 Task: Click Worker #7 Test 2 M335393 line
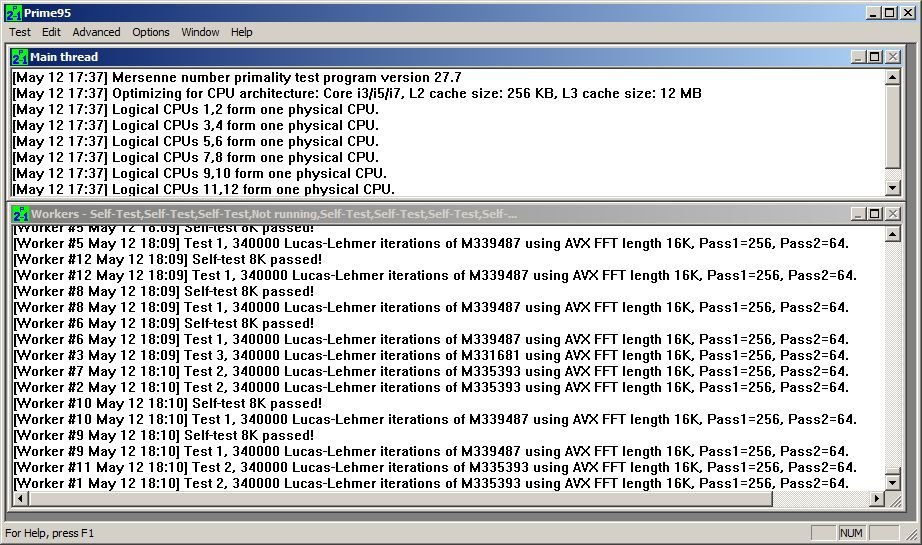click(x=431, y=372)
